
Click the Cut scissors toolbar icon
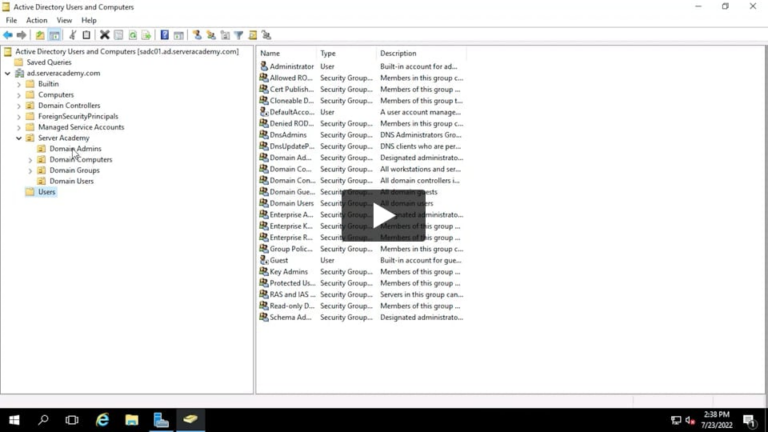pos(71,35)
